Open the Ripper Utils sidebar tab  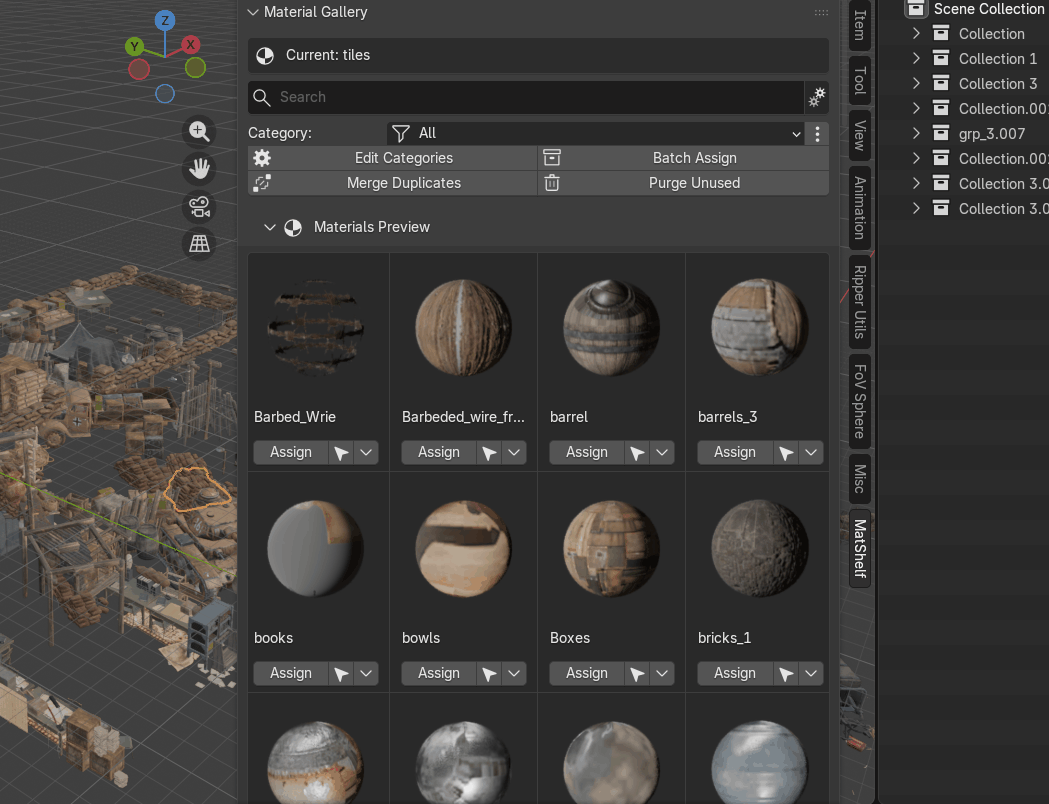click(860, 302)
